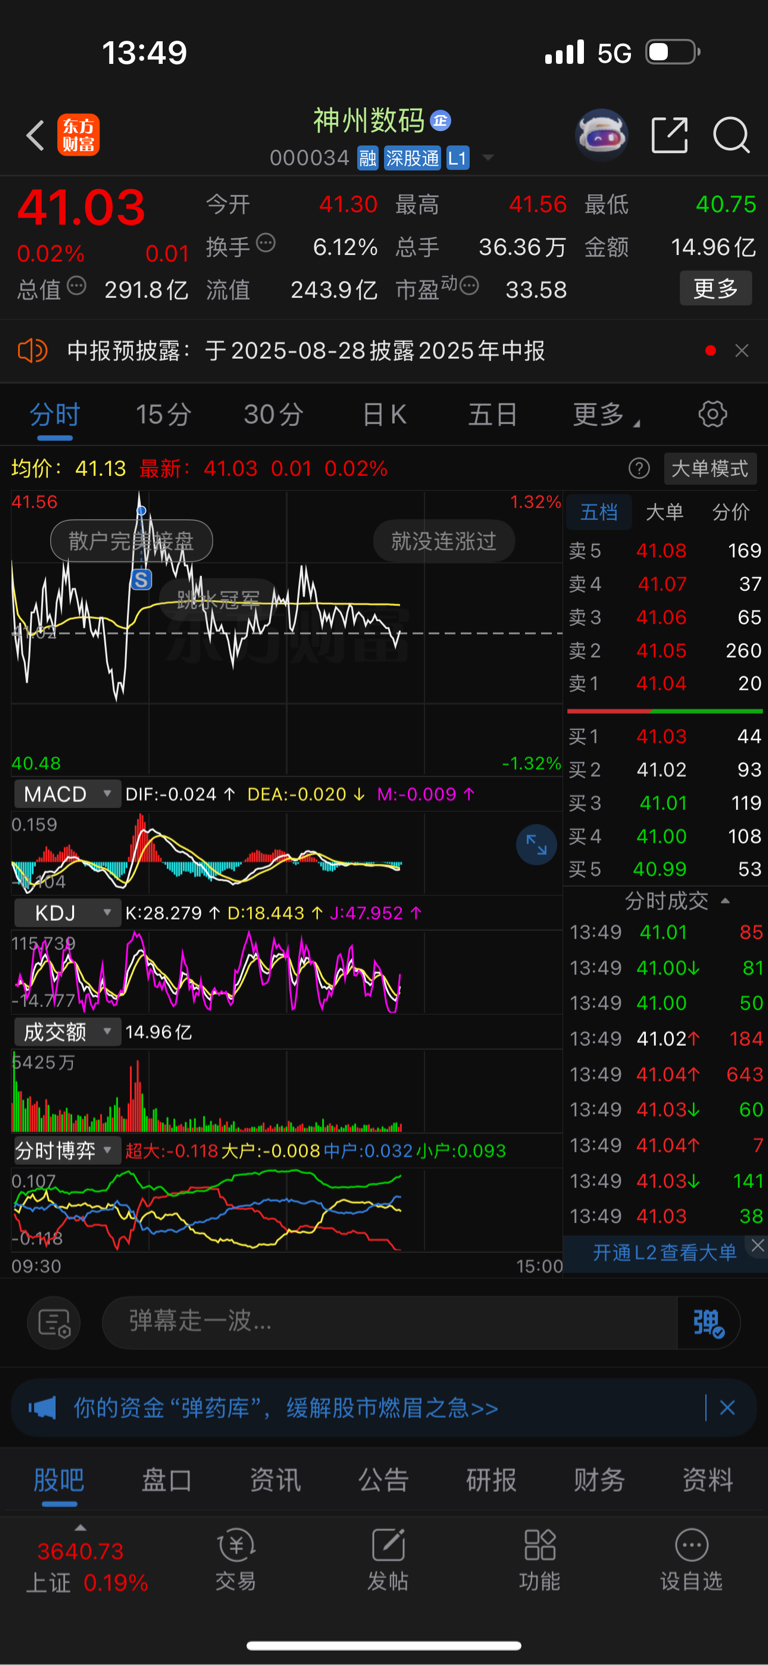Dismiss the 开通L2 banner
768x1665 pixels.
point(757,1245)
